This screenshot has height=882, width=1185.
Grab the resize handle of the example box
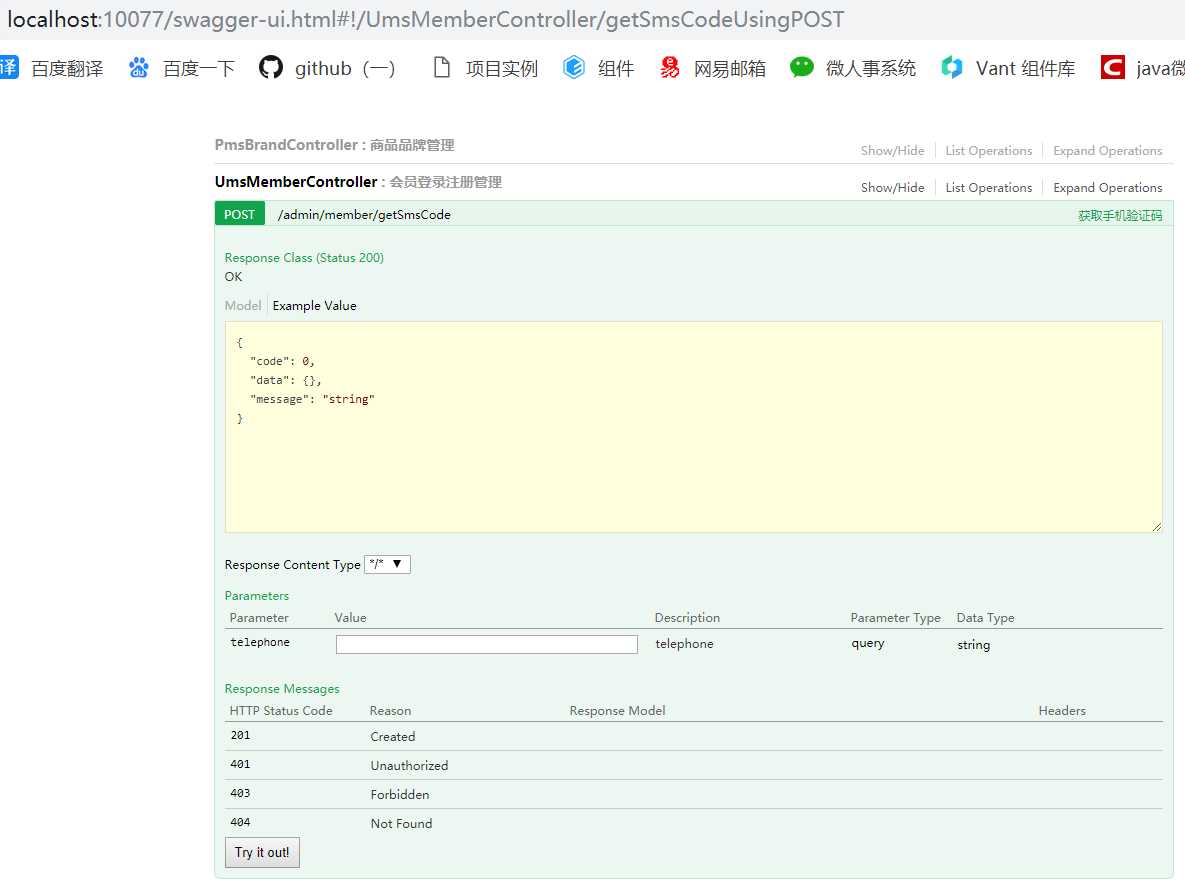pos(1156,527)
